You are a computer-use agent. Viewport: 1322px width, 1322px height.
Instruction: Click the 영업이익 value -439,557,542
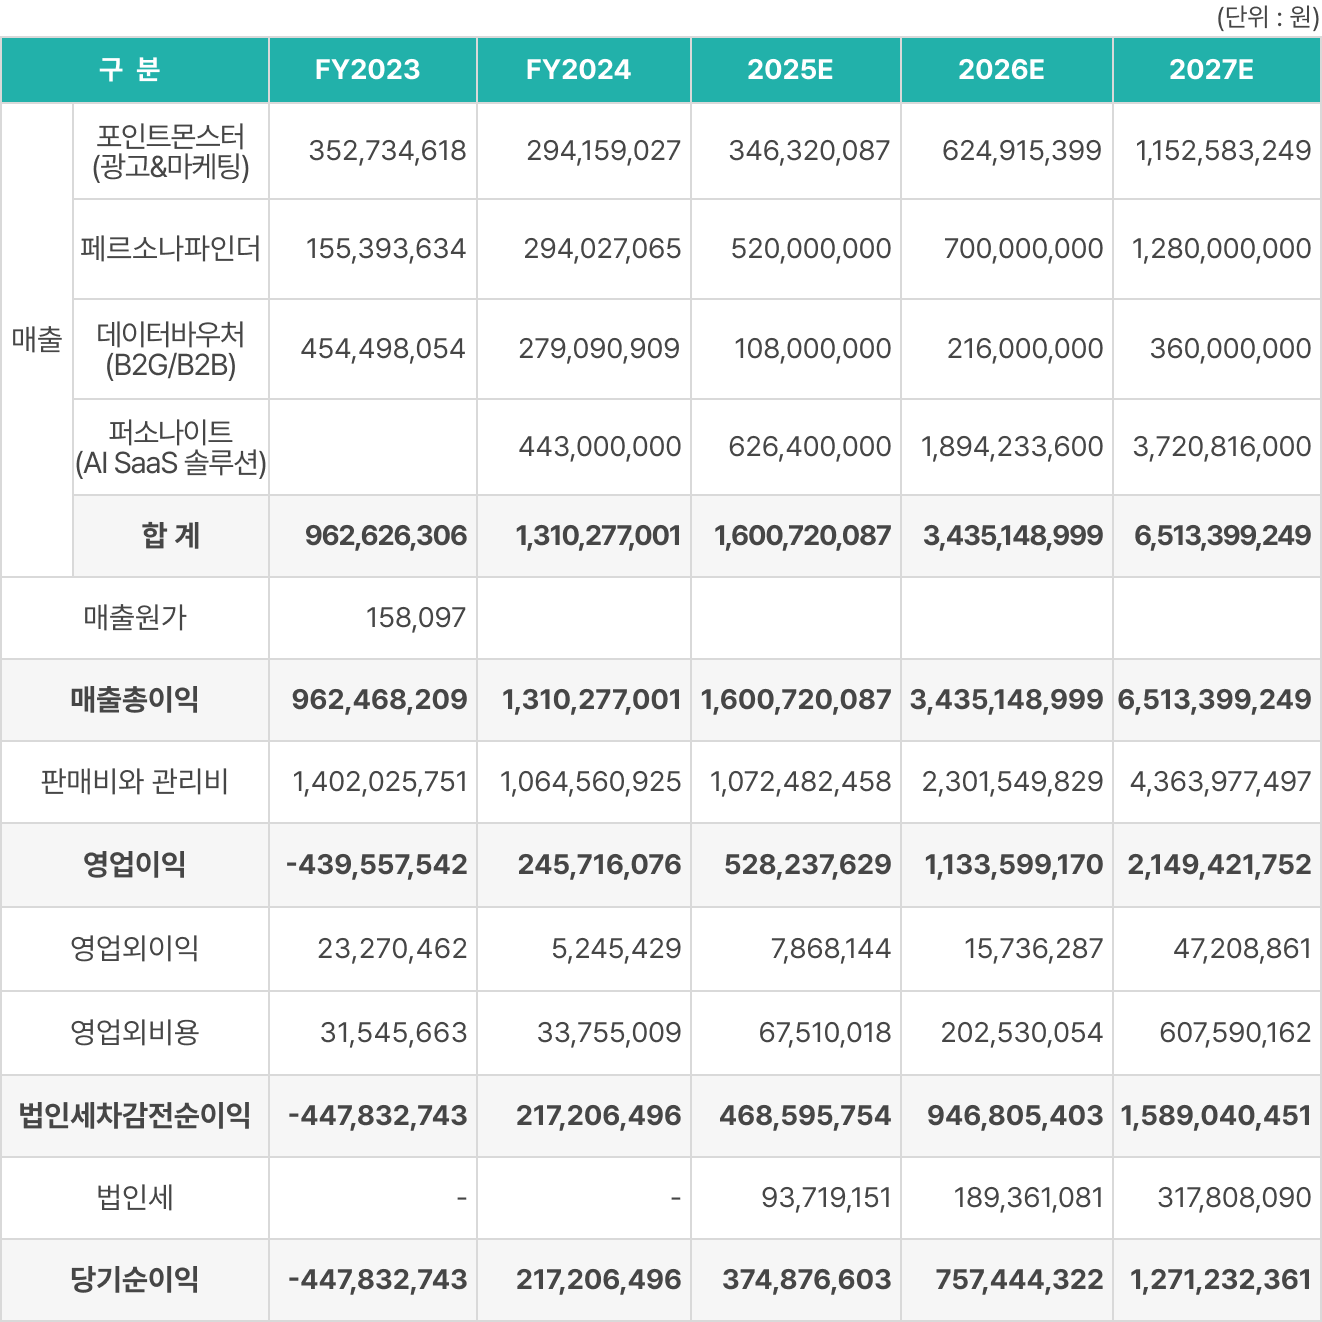377,865
